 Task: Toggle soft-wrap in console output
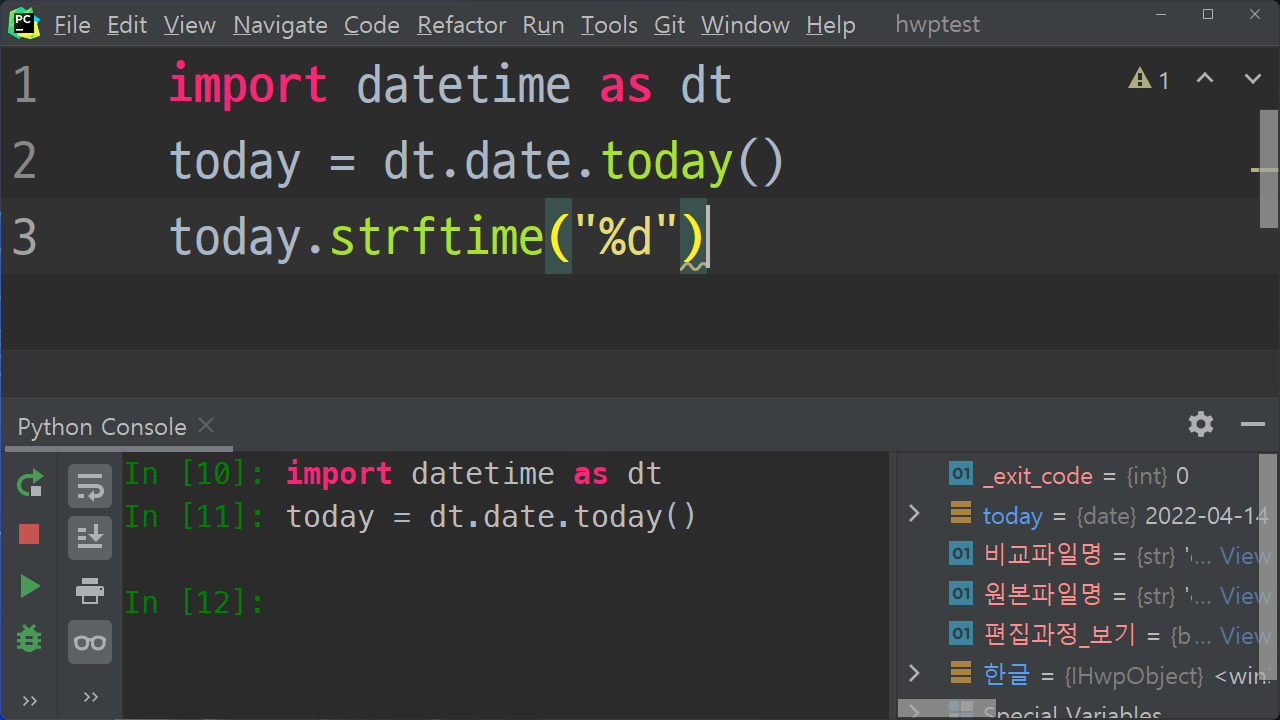[x=90, y=486]
